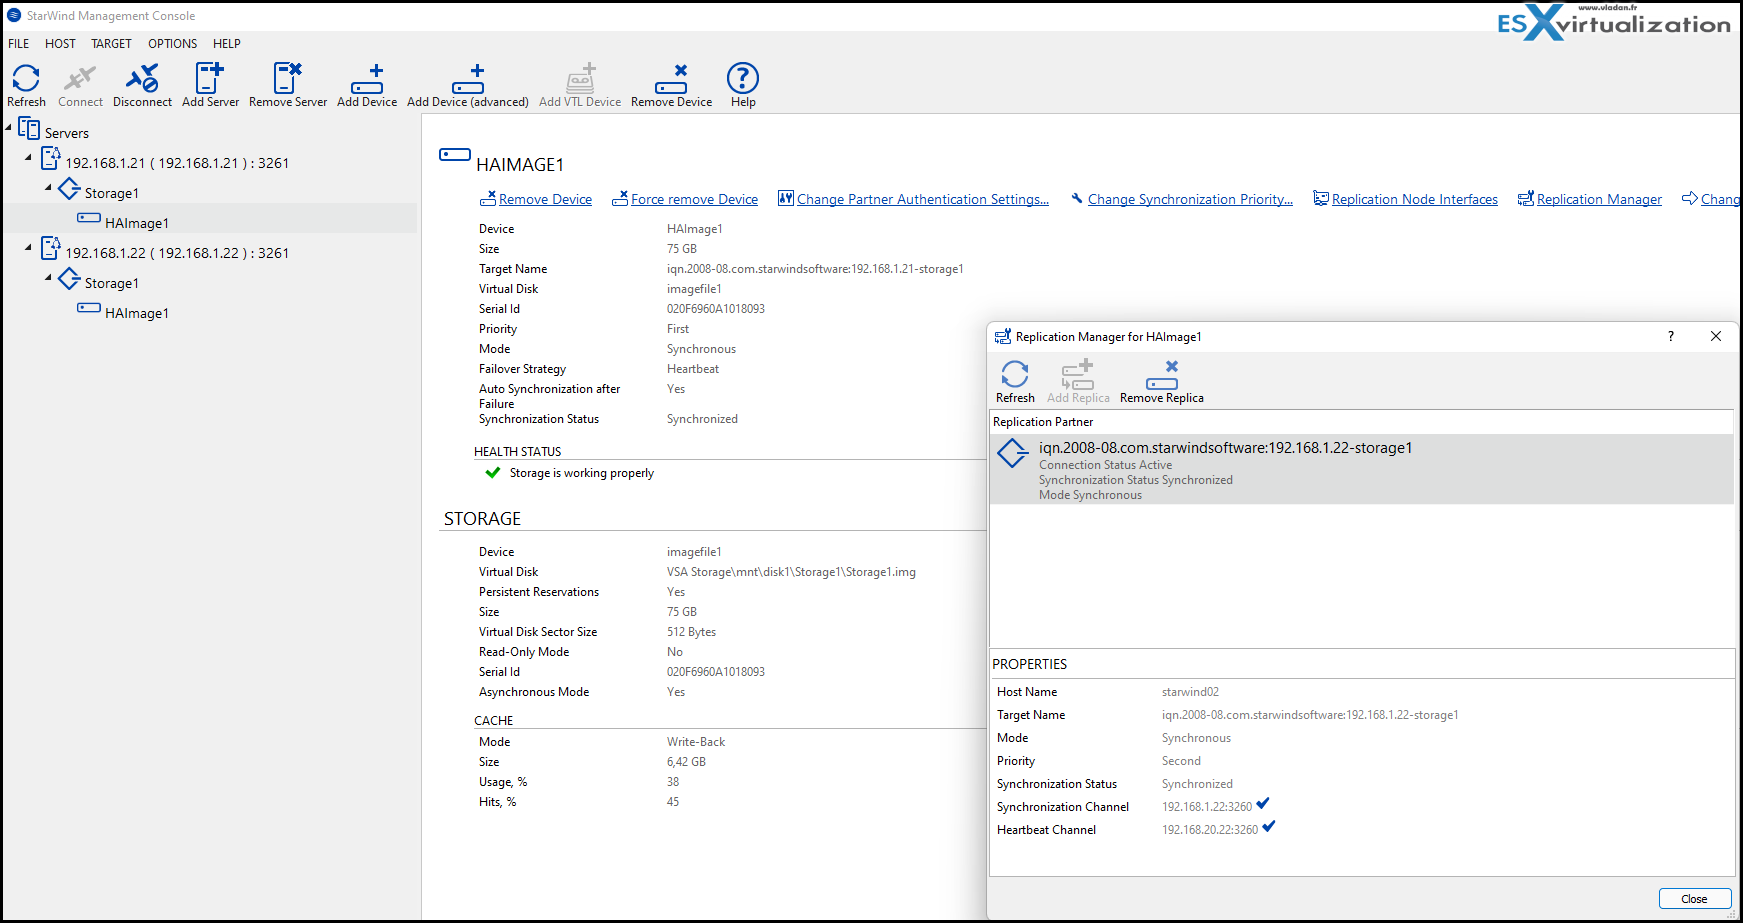Open the HELP menu
1743x923 pixels.
(x=227, y=44)
